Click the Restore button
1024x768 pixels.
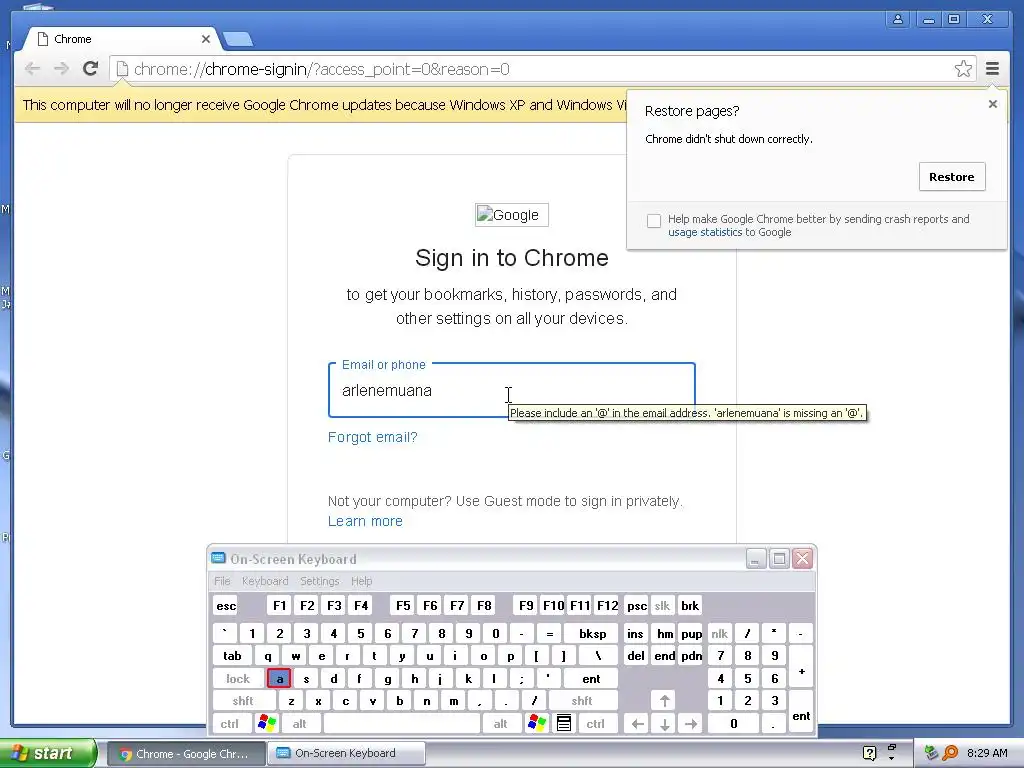tap(952, 177)
